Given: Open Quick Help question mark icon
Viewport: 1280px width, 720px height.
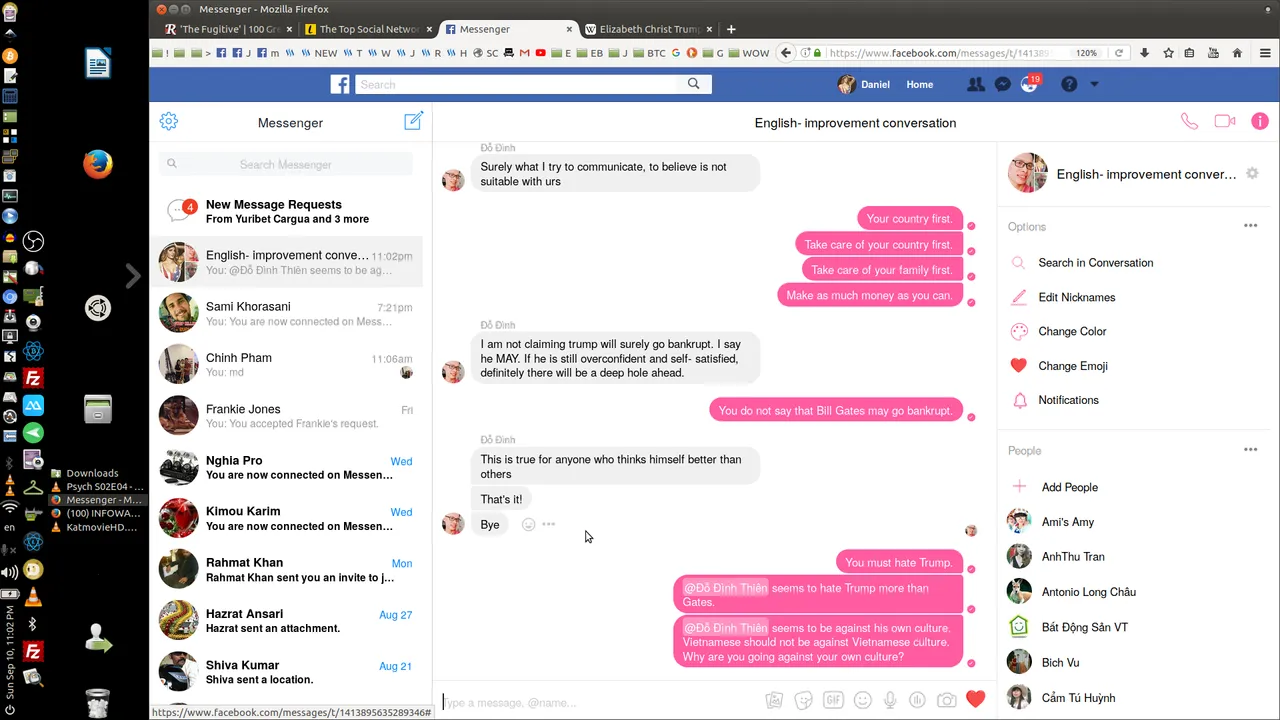Looking at the screenshot, I should pos(1069,85).
